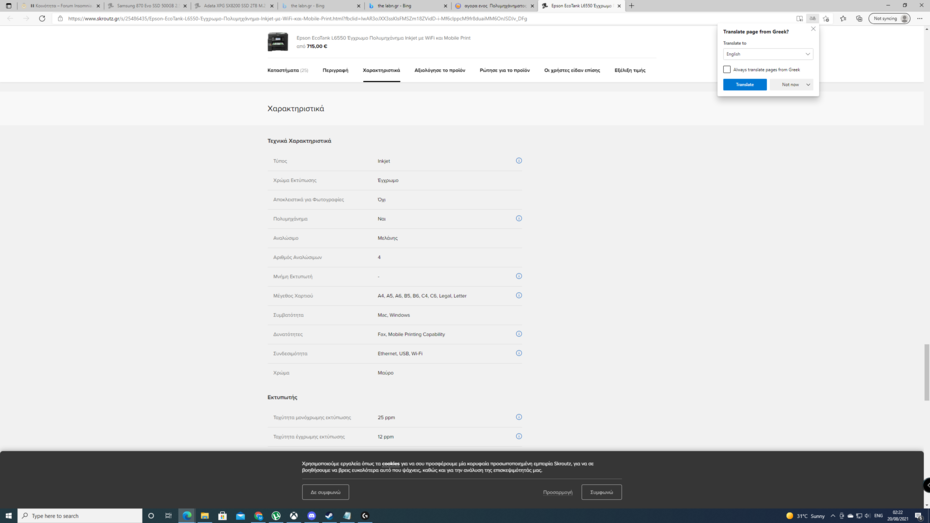Open the Mail app on taskbar
The image size is (930, 523).
click(x=240, y=516)
